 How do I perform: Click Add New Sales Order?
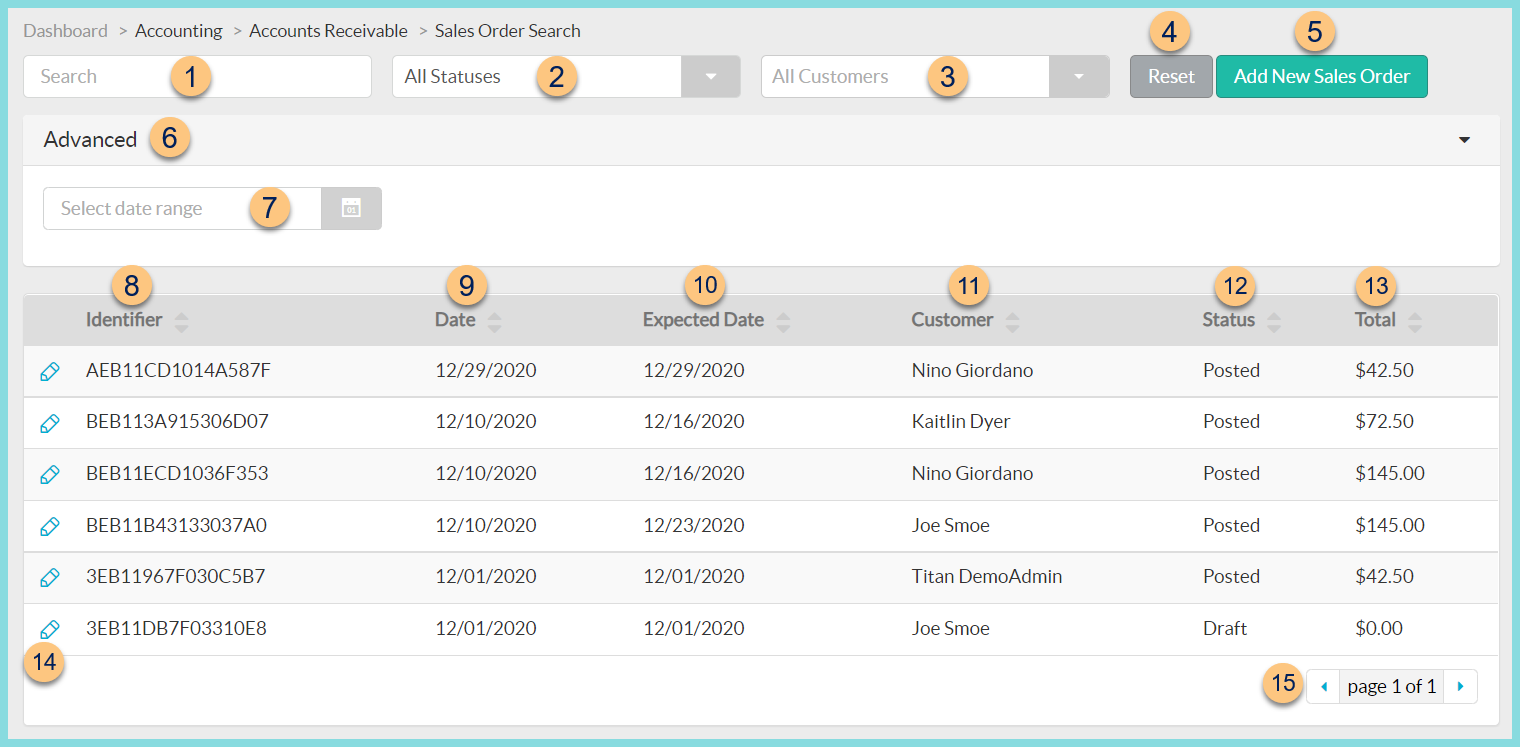point(1321,76)
